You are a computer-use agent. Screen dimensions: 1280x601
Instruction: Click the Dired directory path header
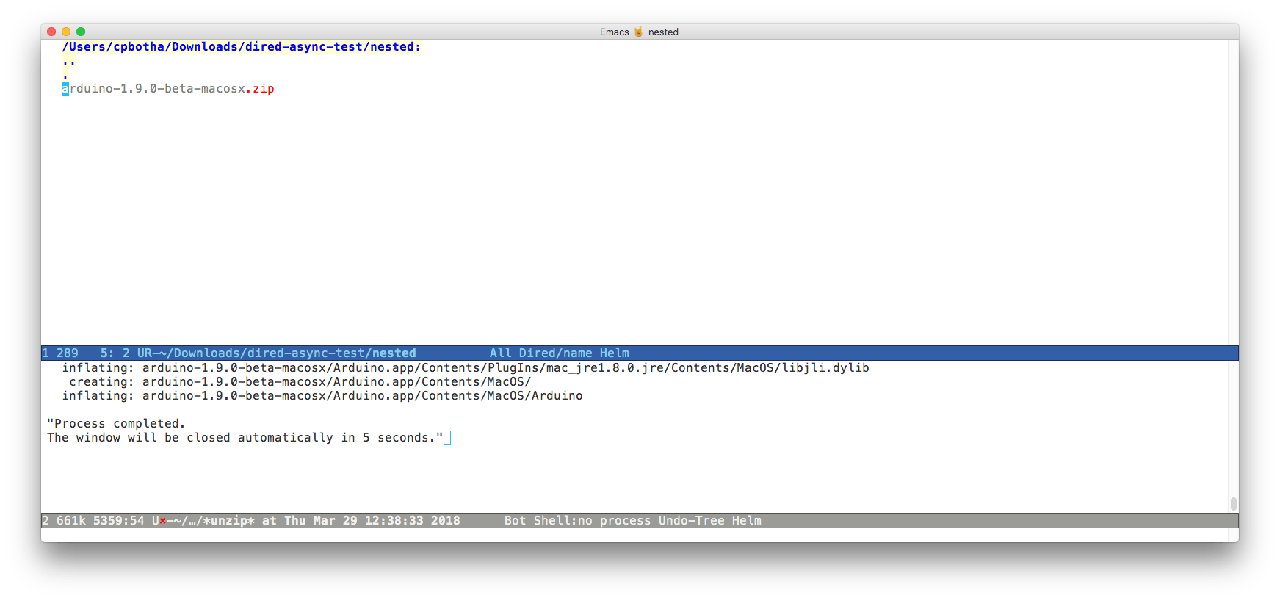(241, 47)
